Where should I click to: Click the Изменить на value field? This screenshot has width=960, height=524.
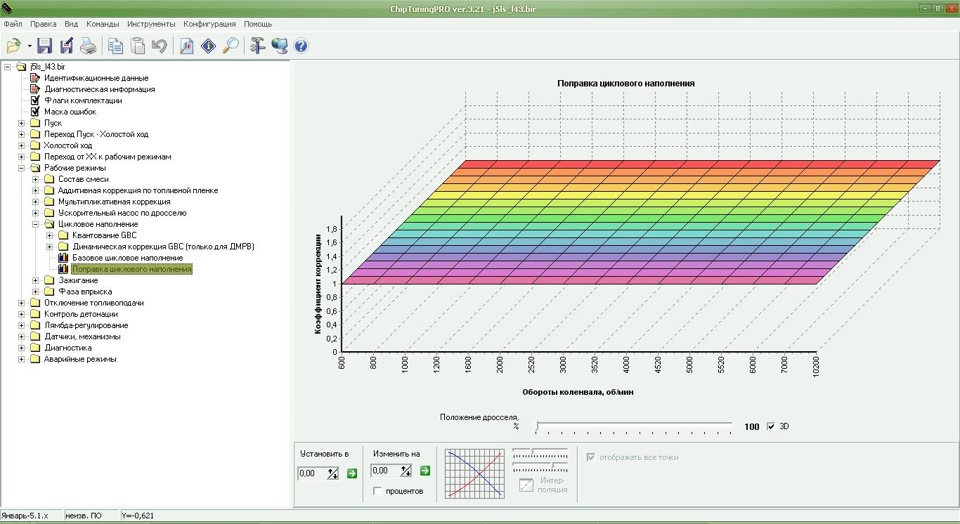tap(385, 471)
